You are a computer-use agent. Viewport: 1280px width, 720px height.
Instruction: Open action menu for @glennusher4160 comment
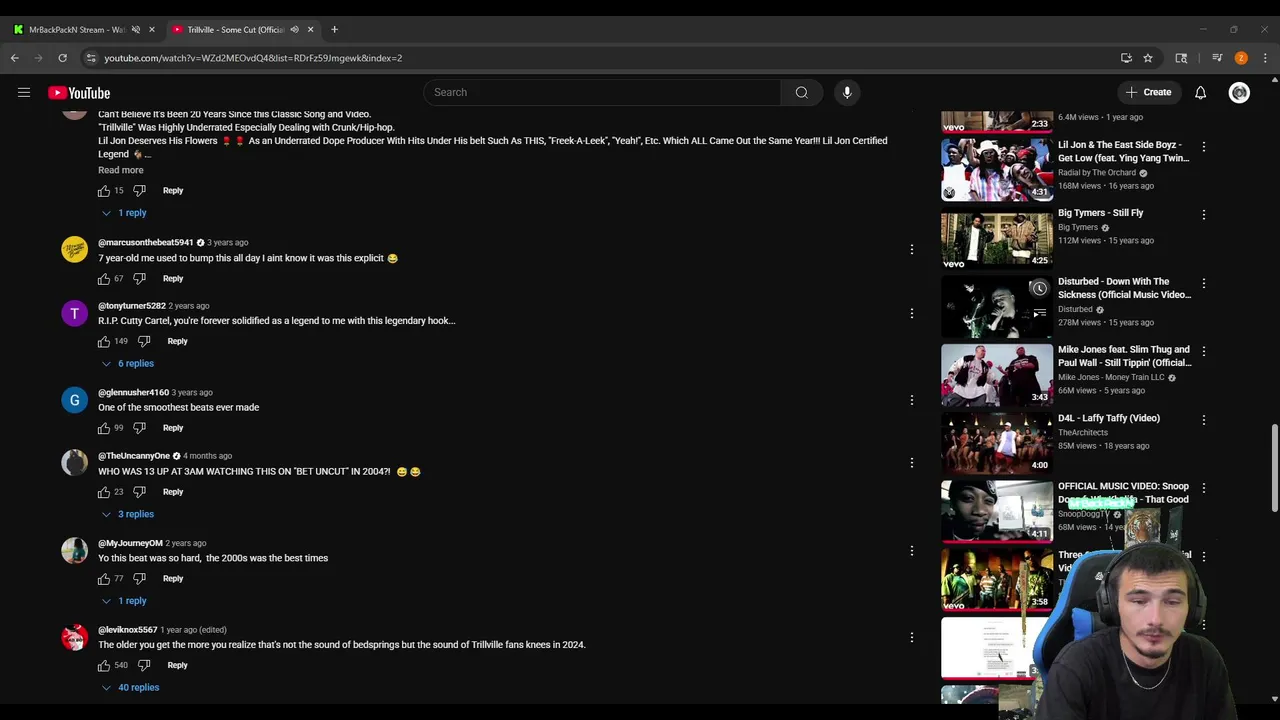pos(911,400)
